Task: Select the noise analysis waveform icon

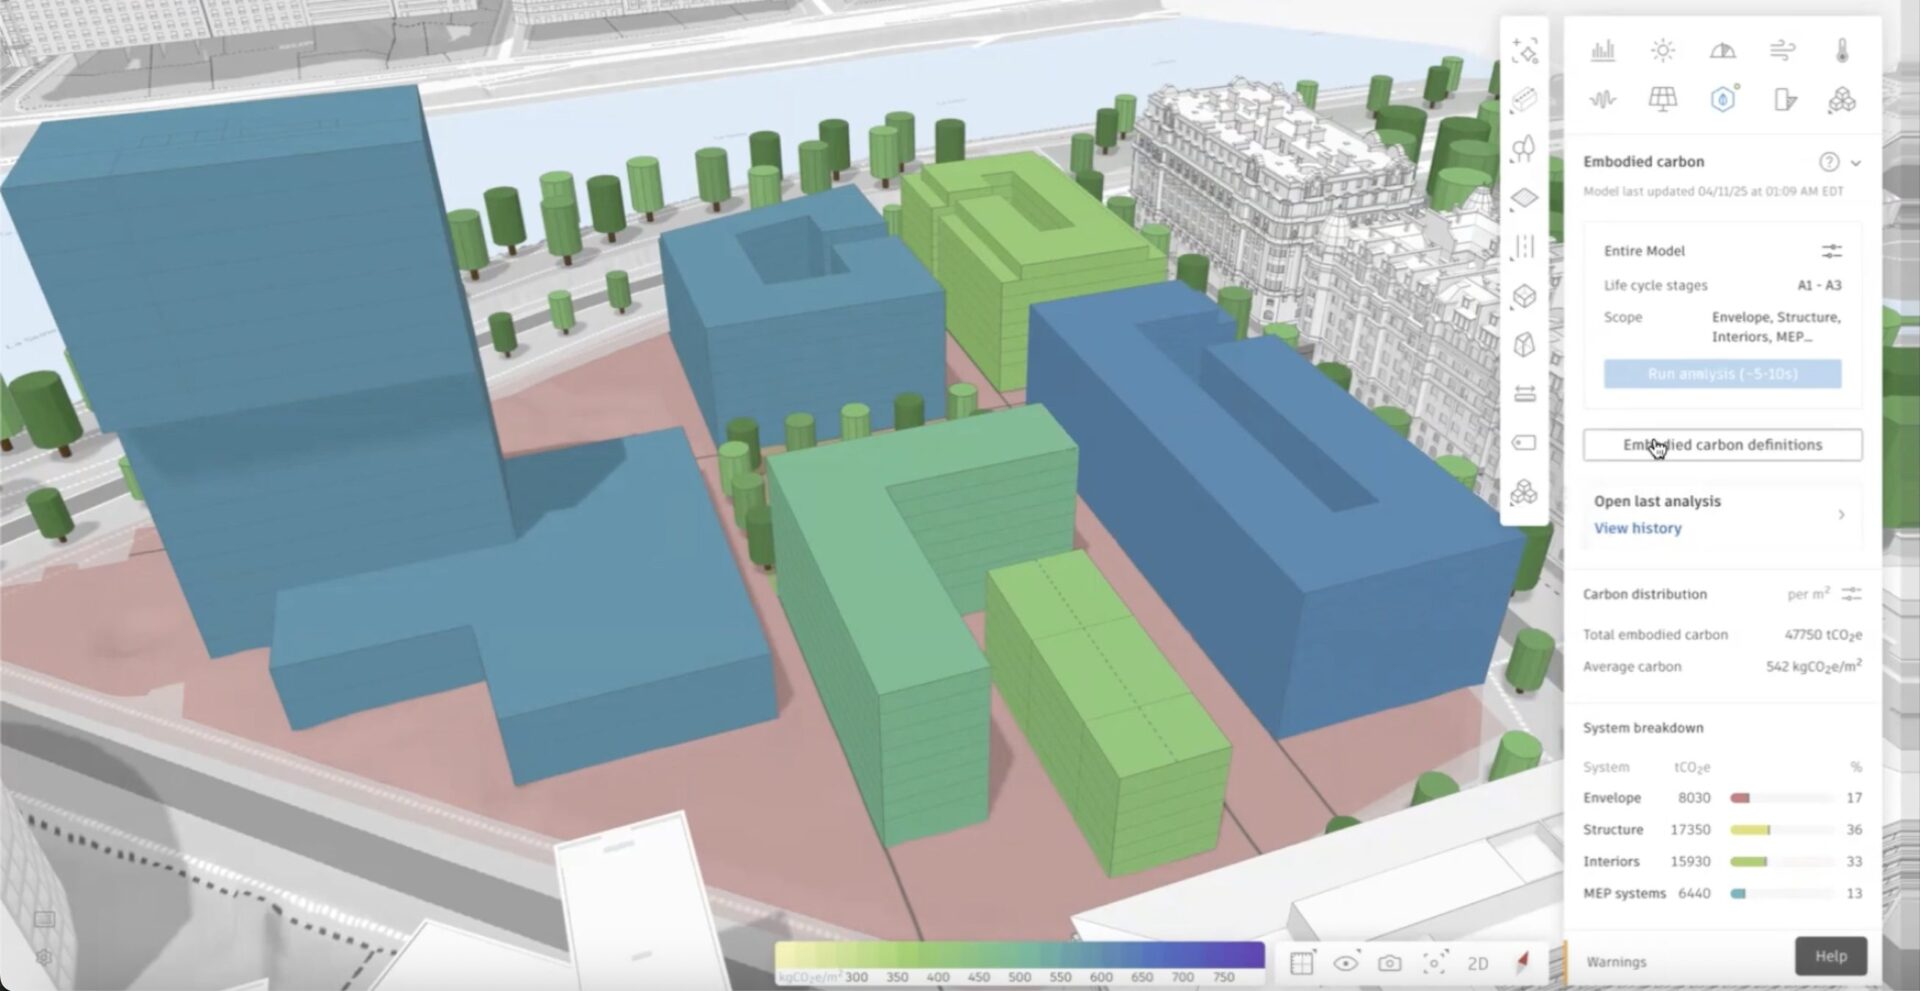Action: coord(1603,99)
